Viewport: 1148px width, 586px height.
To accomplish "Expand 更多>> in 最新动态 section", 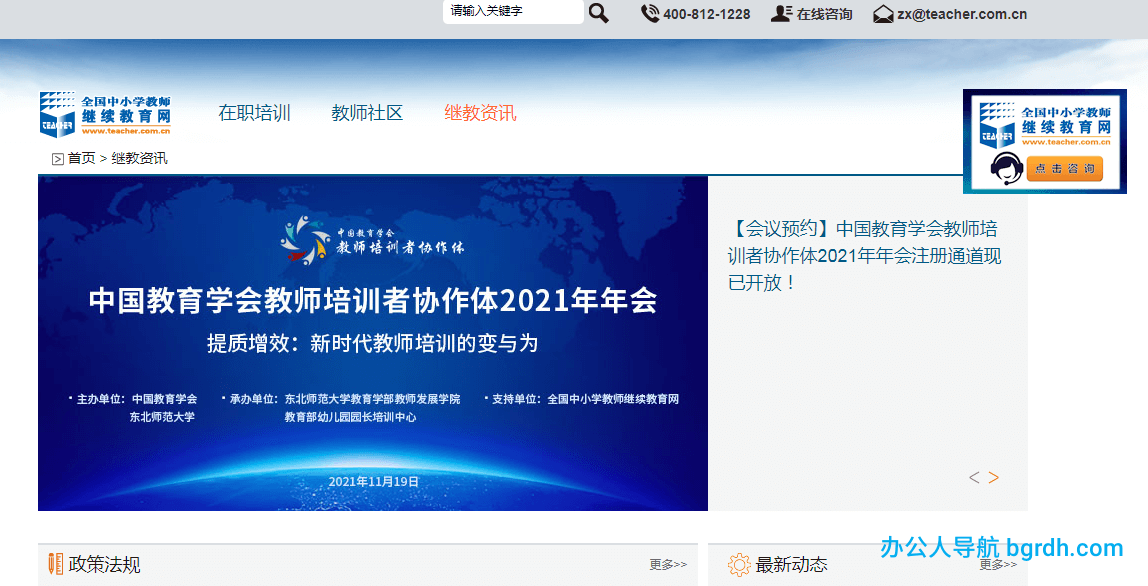I will pos(998,565).
